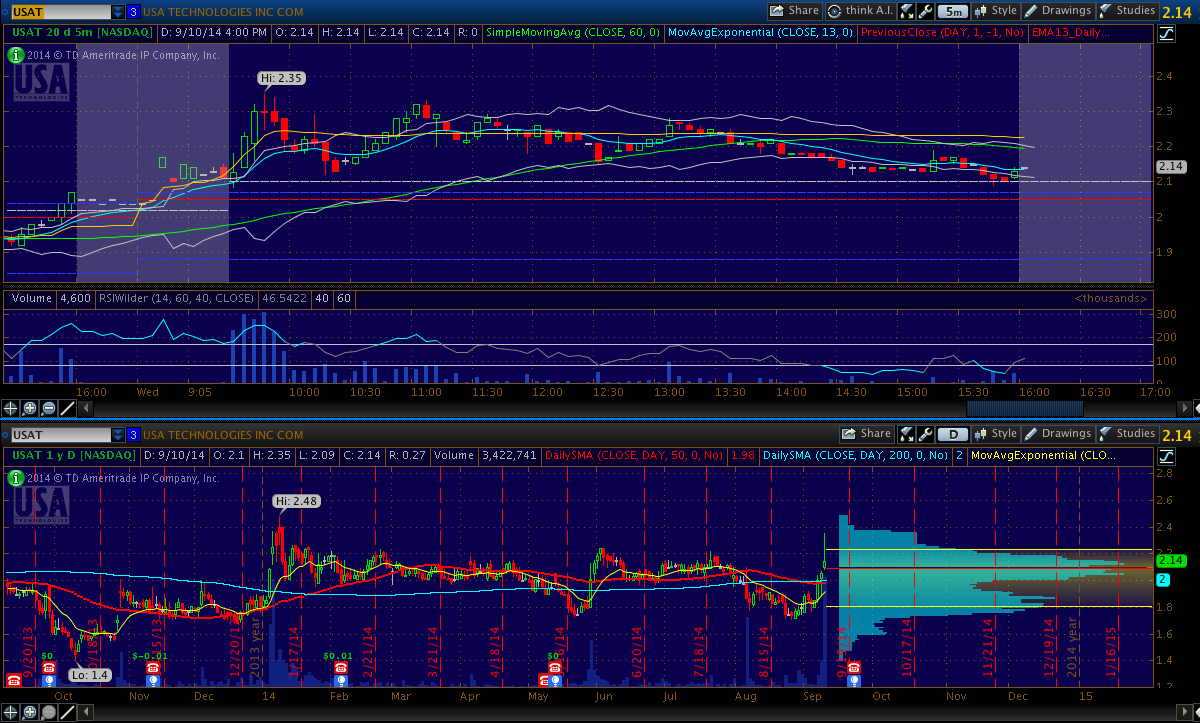The image size is (1200, 723).
Task: Expand the USAT symbol dropdown on lower chart
Action: (119, 435)
